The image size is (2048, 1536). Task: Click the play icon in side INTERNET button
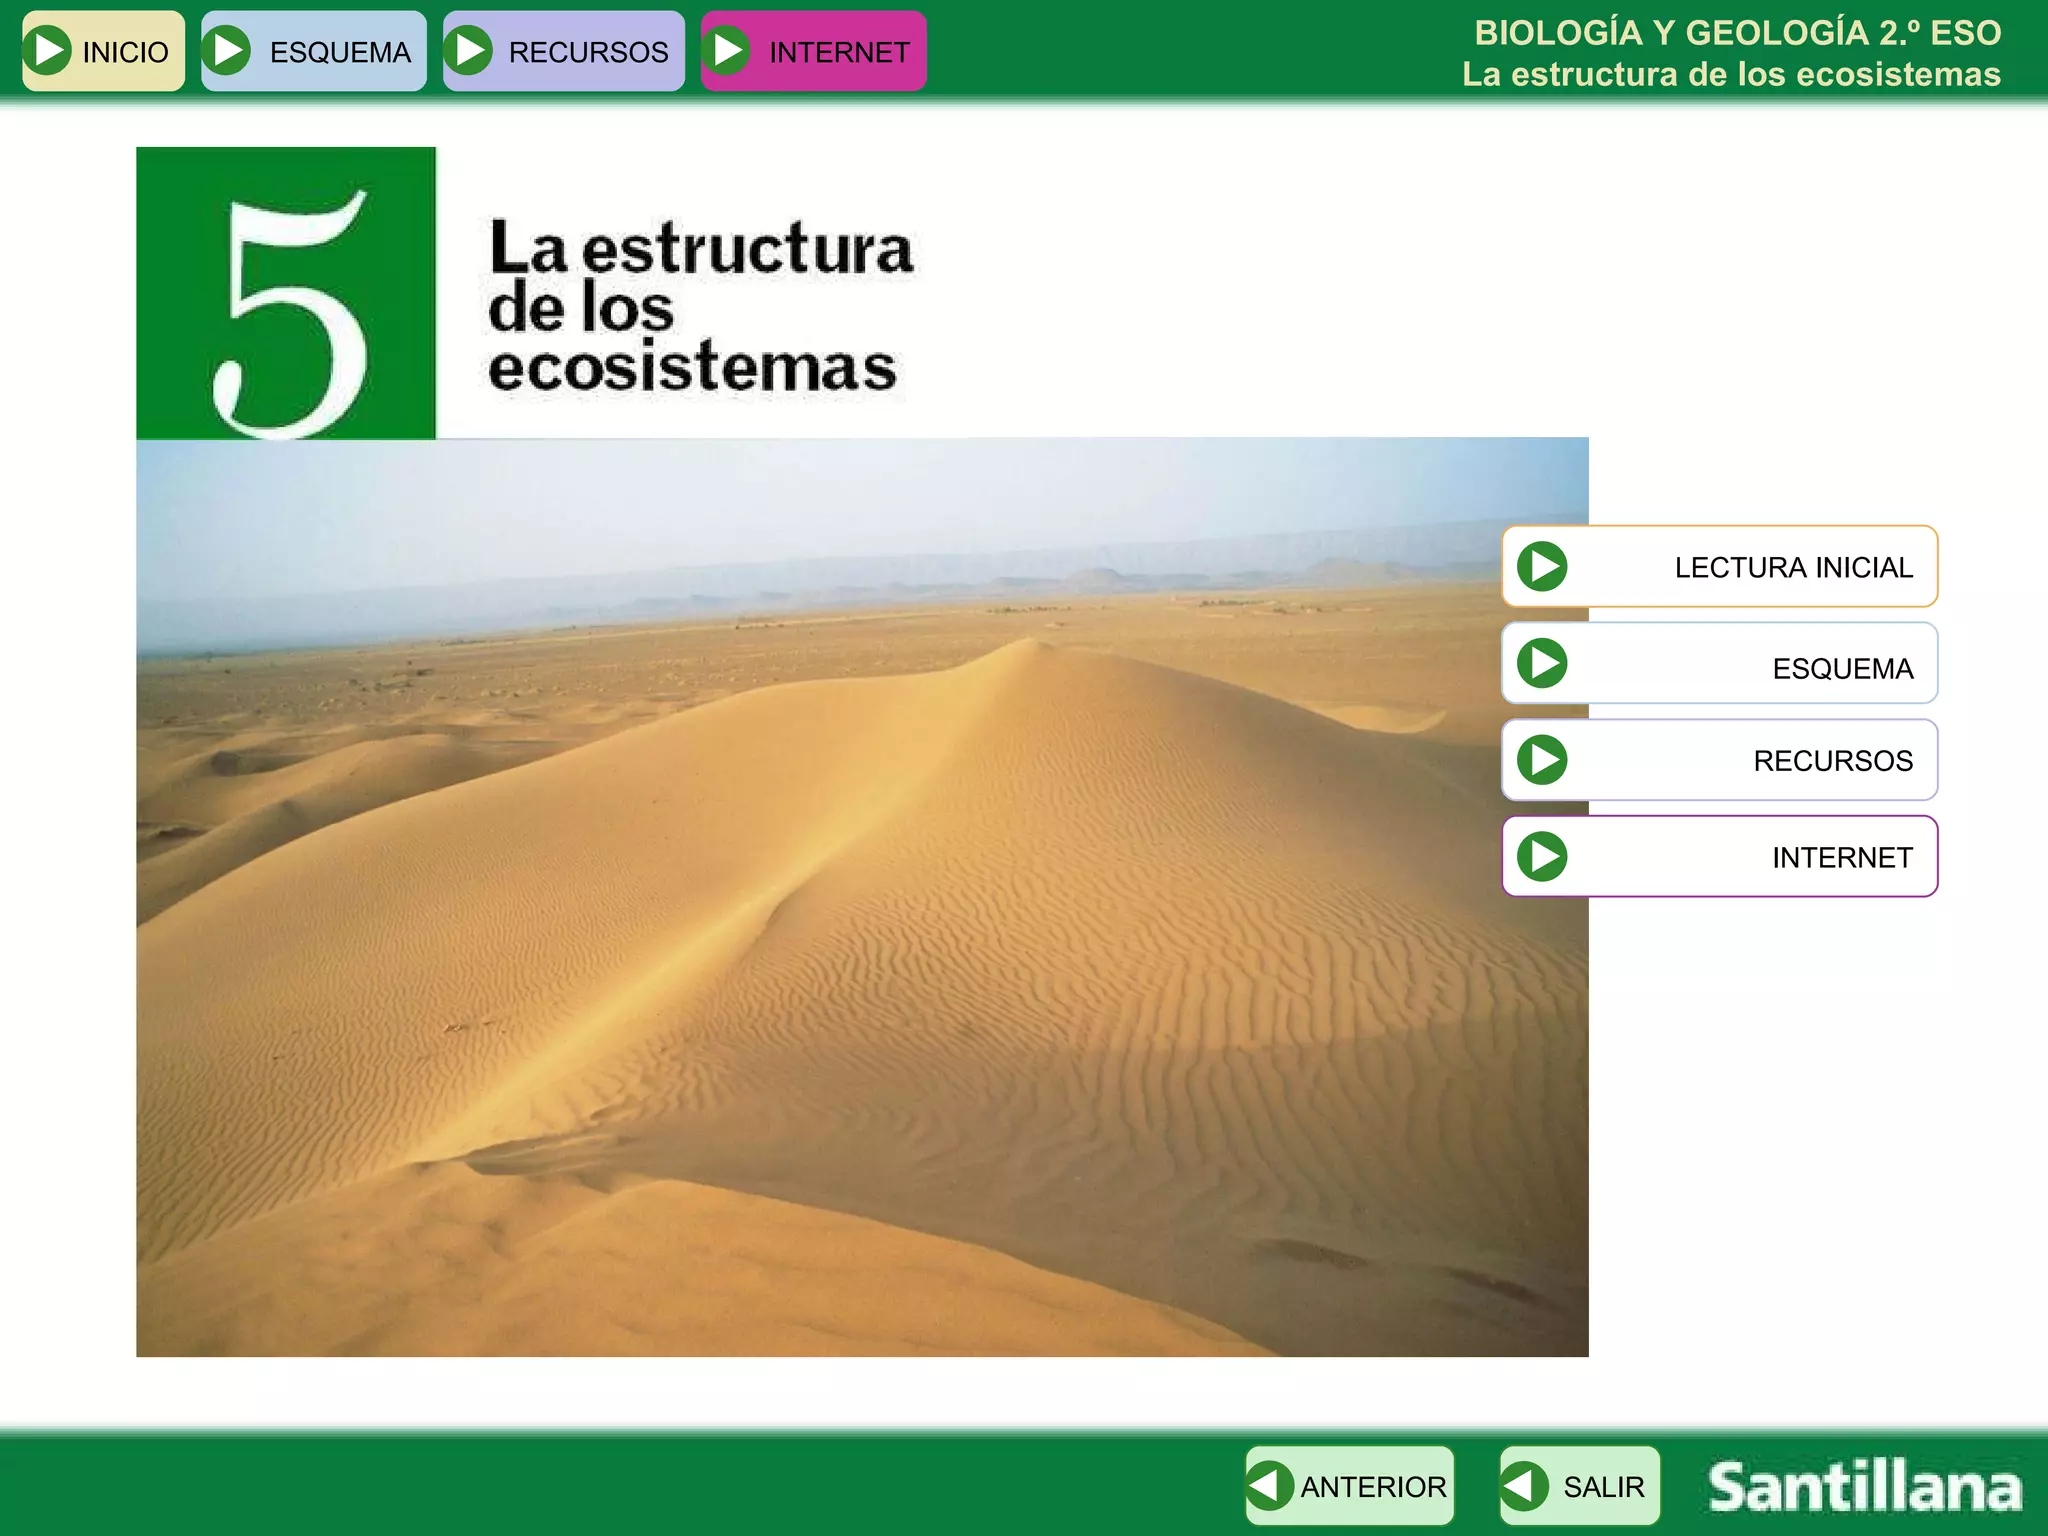click(1542, 857)
